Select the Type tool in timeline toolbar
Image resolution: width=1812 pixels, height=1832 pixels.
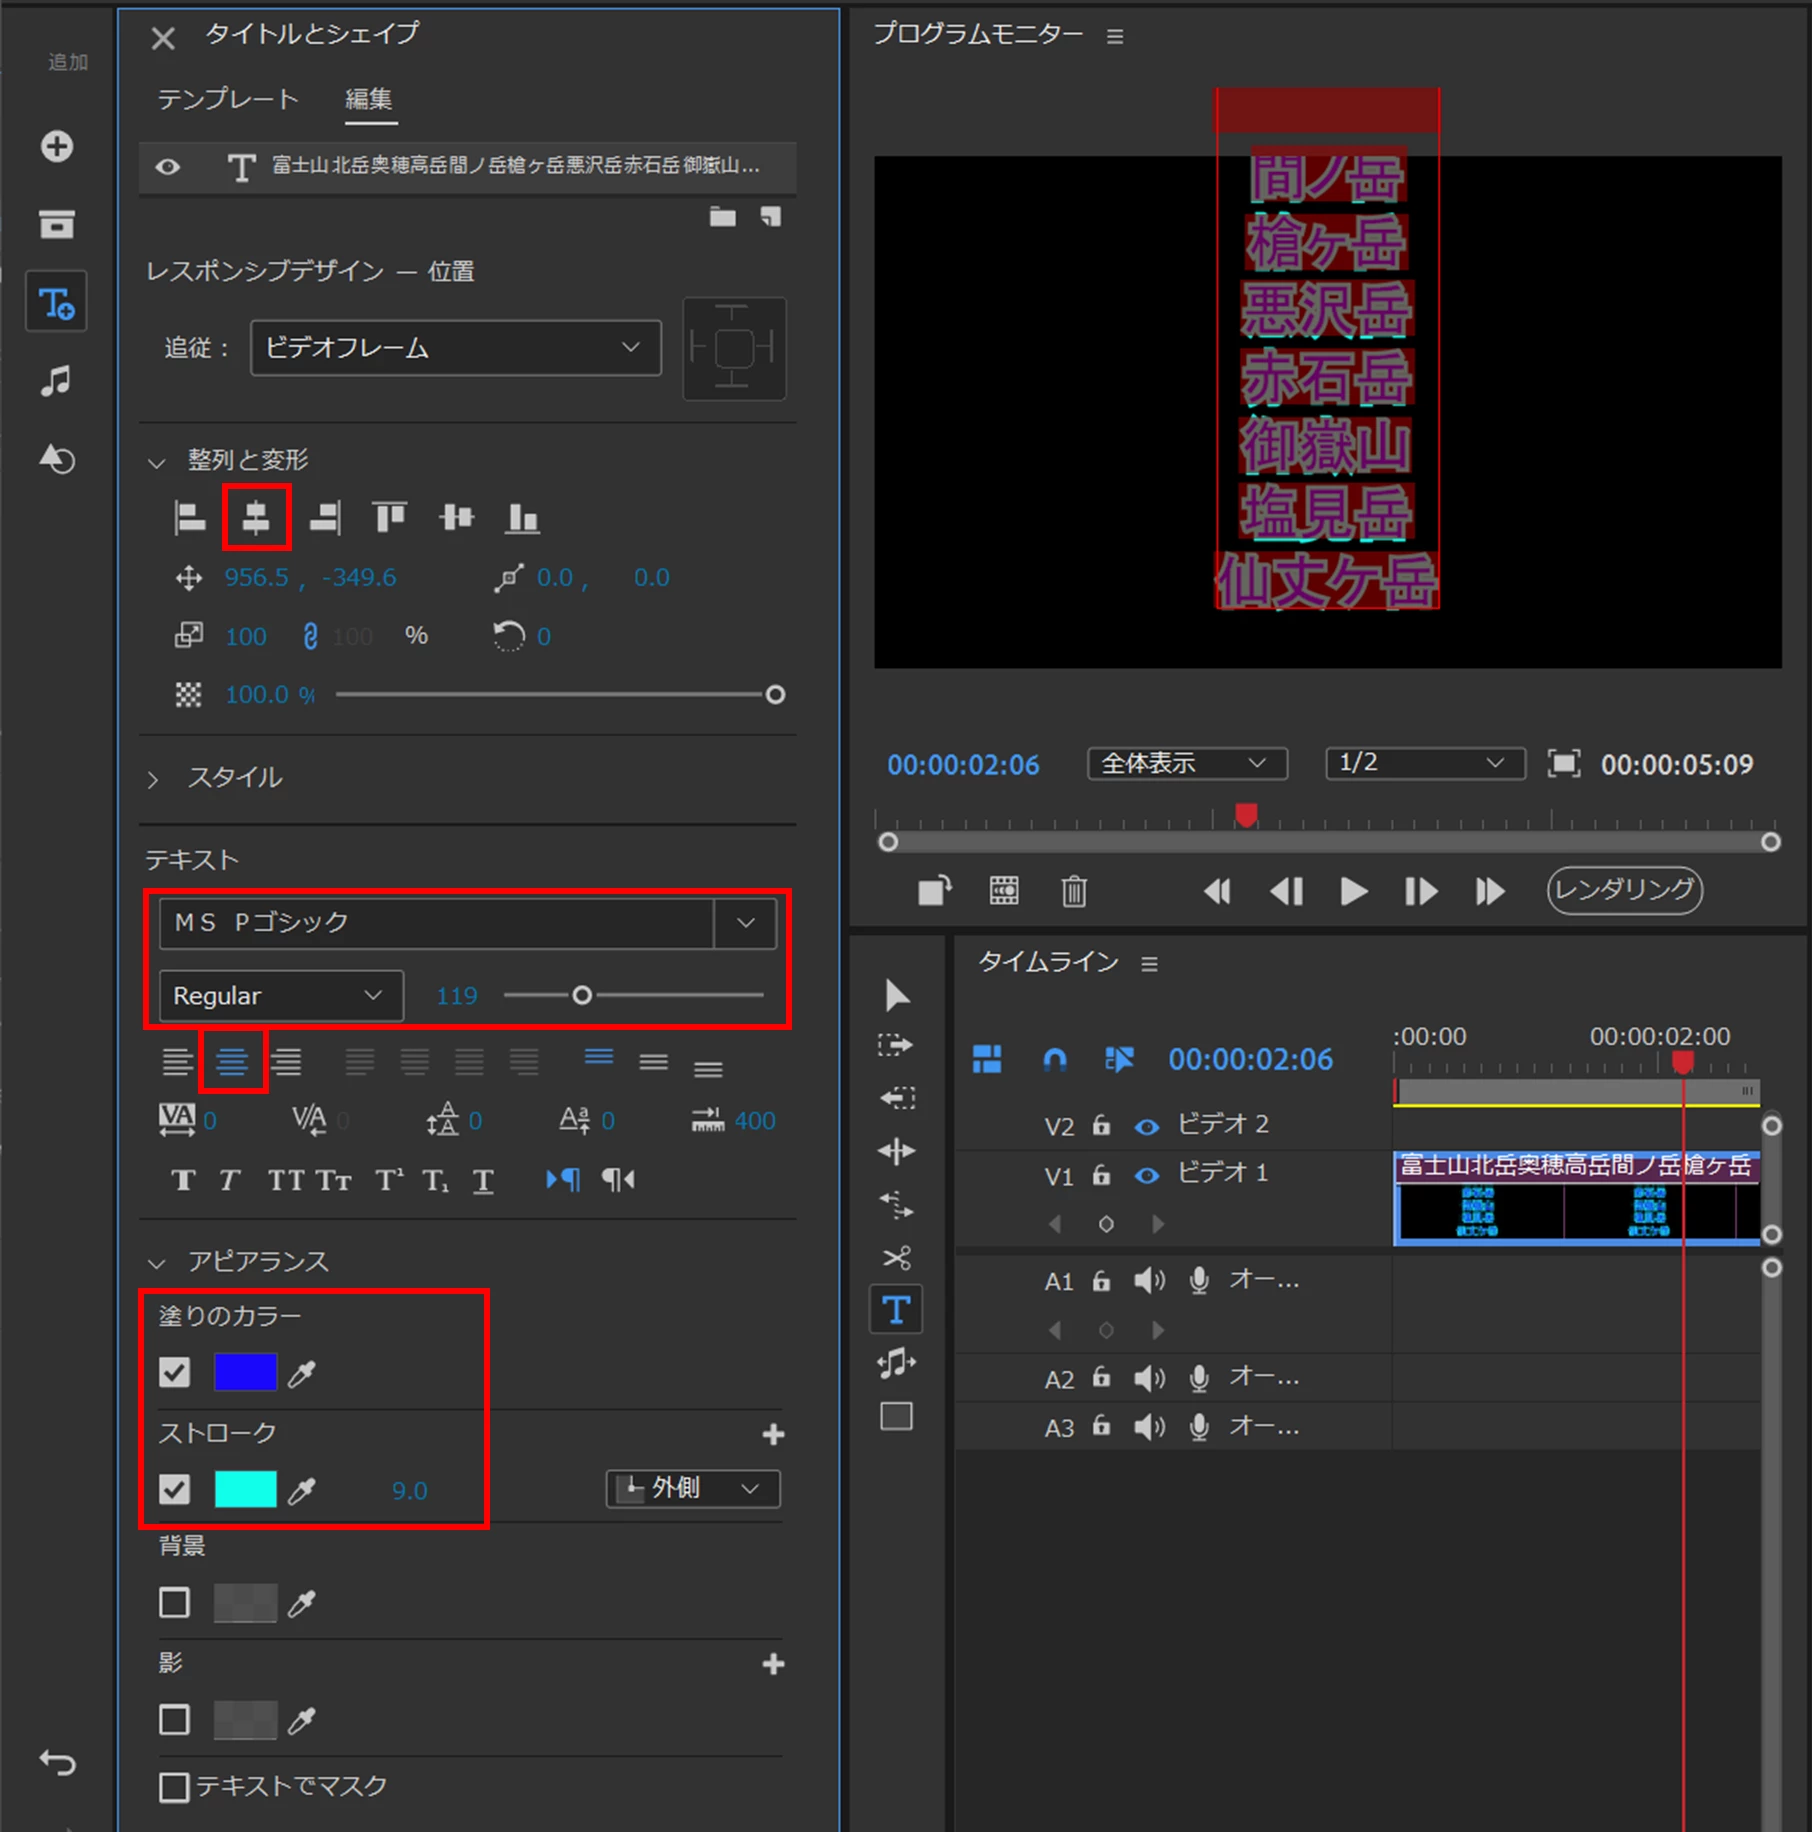click(x=896, y=1309)
